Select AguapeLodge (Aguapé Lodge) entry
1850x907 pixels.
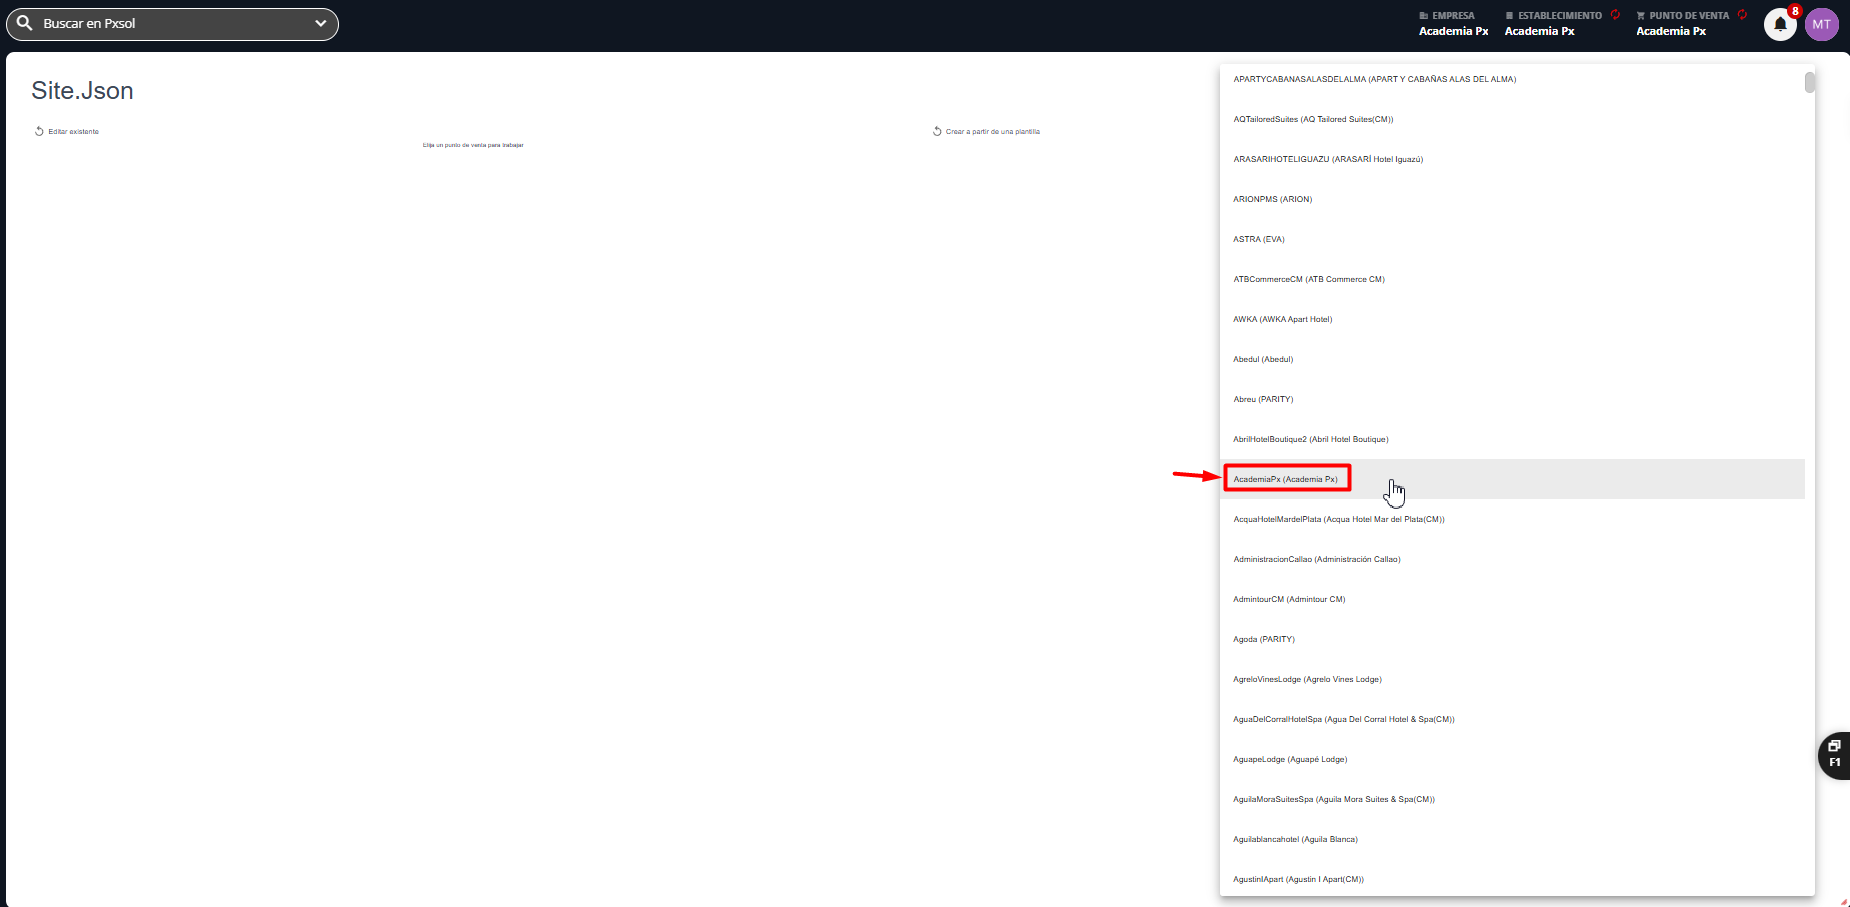point(1290,759)
